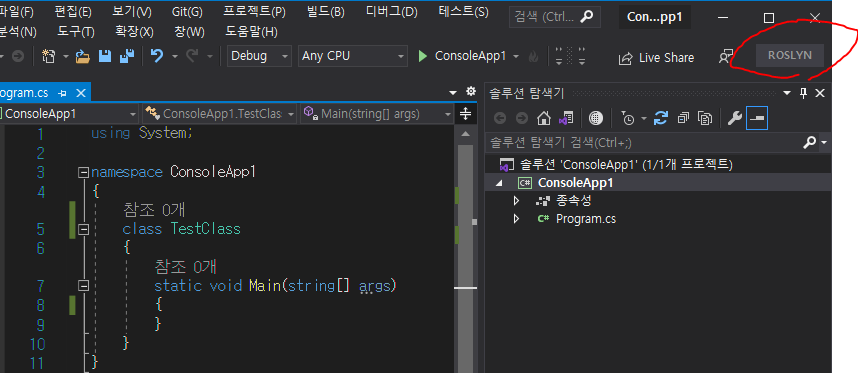Switch between solution and folder views icon
Viewport: 858px width, 373px height.
click(566, 118)
